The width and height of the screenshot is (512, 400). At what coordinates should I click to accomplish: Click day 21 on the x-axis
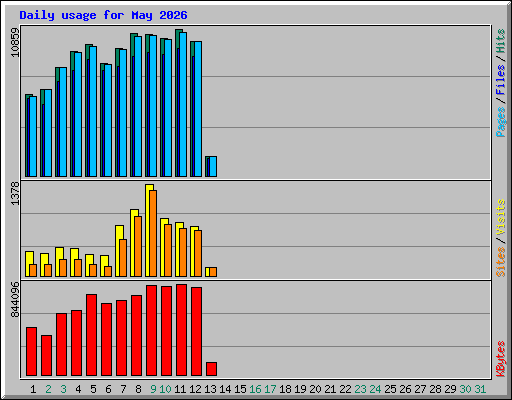click(x=330, y=389)
